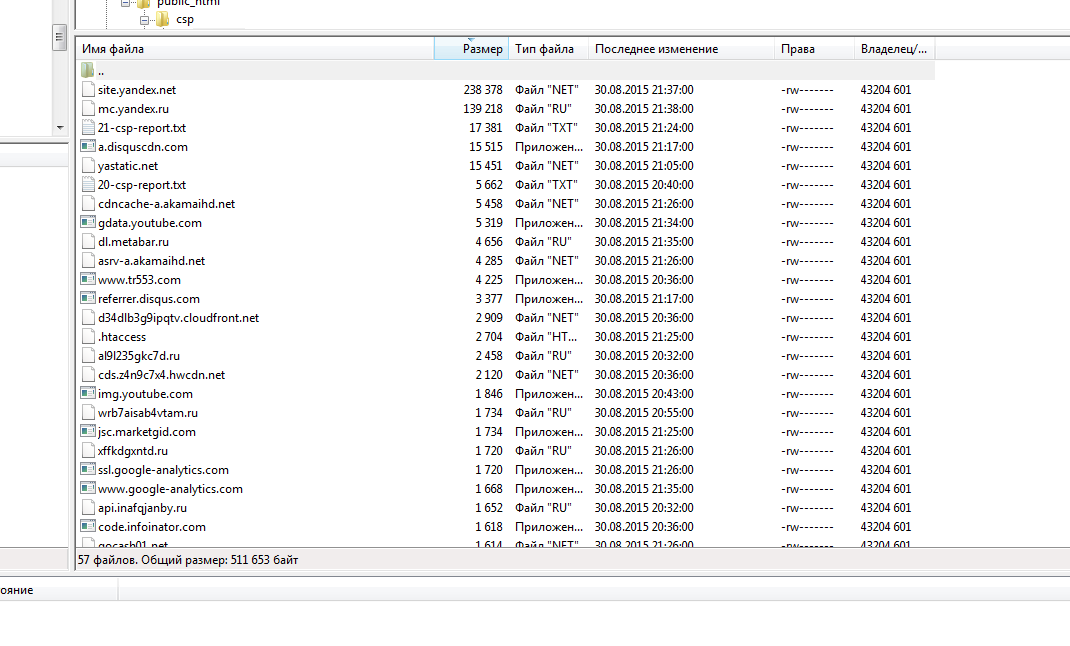Viewport: 1070px width, 646px height.
Task: Click the 21-csp-report.txt text file icon
Action: (87, 128)
